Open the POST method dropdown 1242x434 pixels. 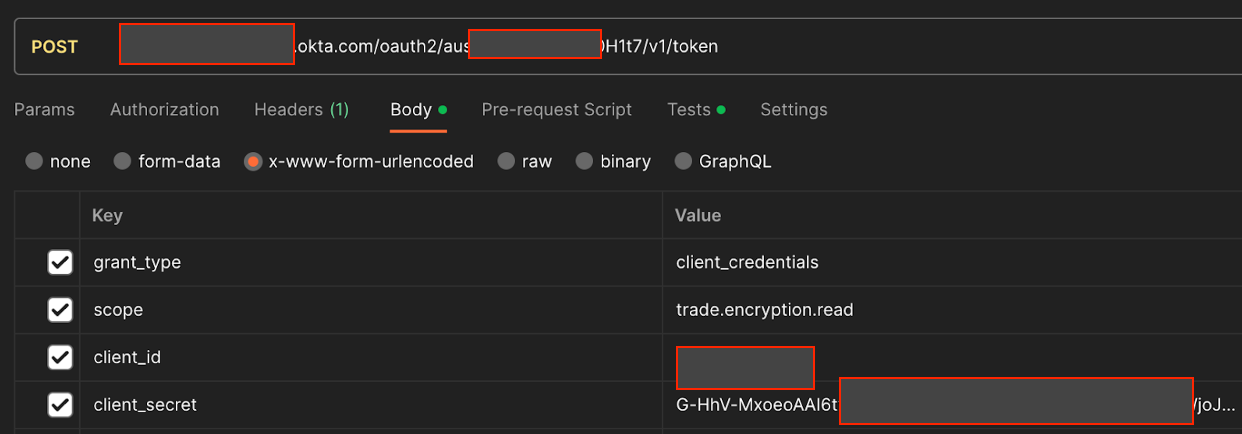pyautogui.click(x=55, y=46)
